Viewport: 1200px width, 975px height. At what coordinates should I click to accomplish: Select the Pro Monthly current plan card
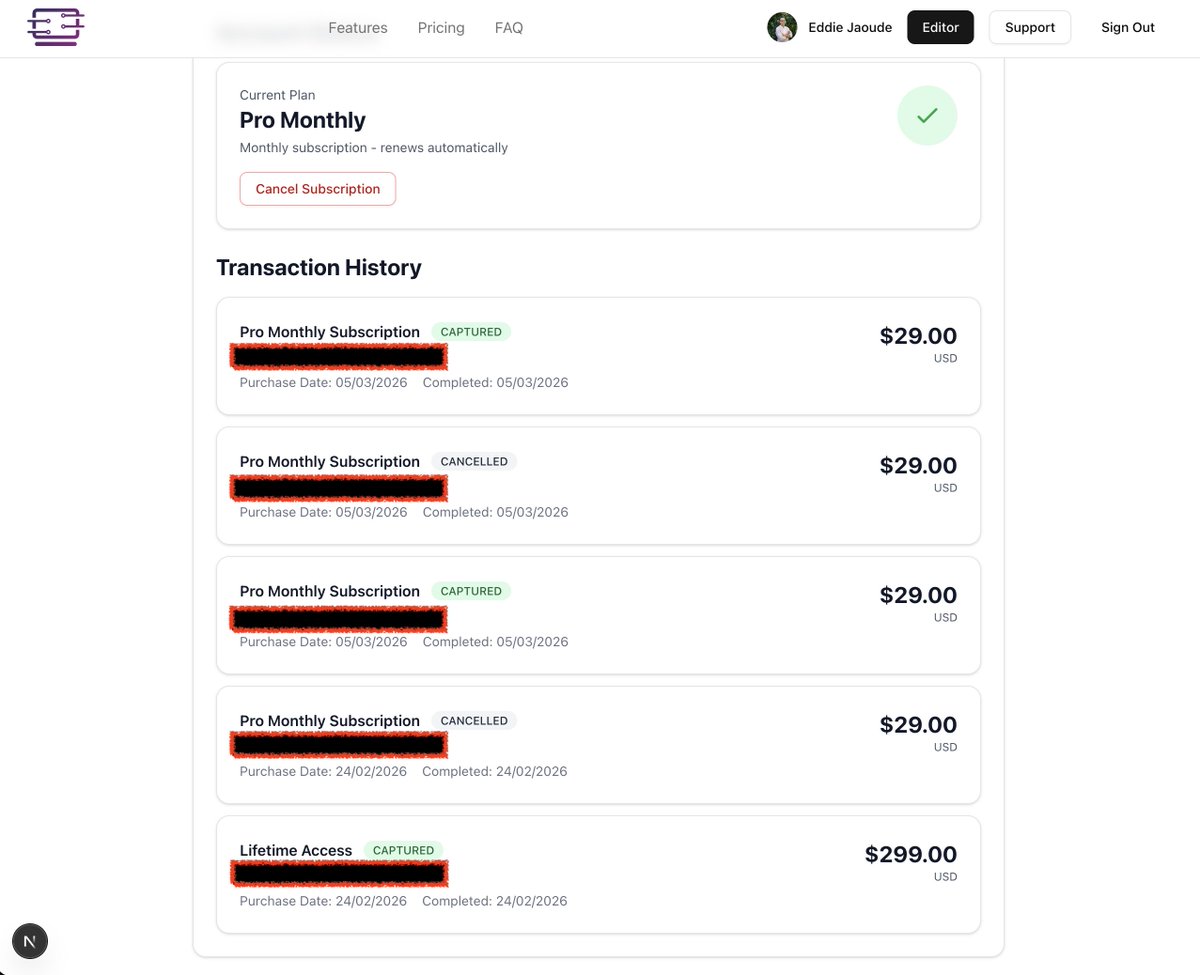[x=598, y=145]
